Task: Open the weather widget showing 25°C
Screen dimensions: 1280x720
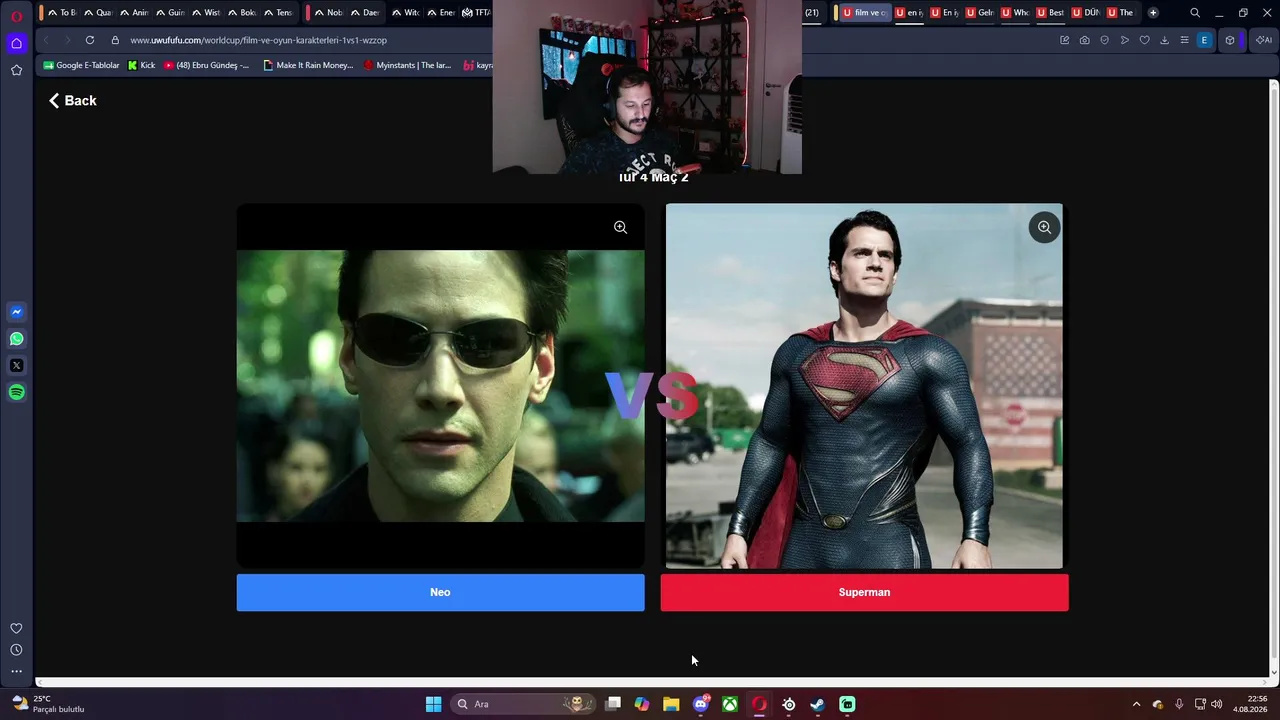Action: tap(48, 704)
